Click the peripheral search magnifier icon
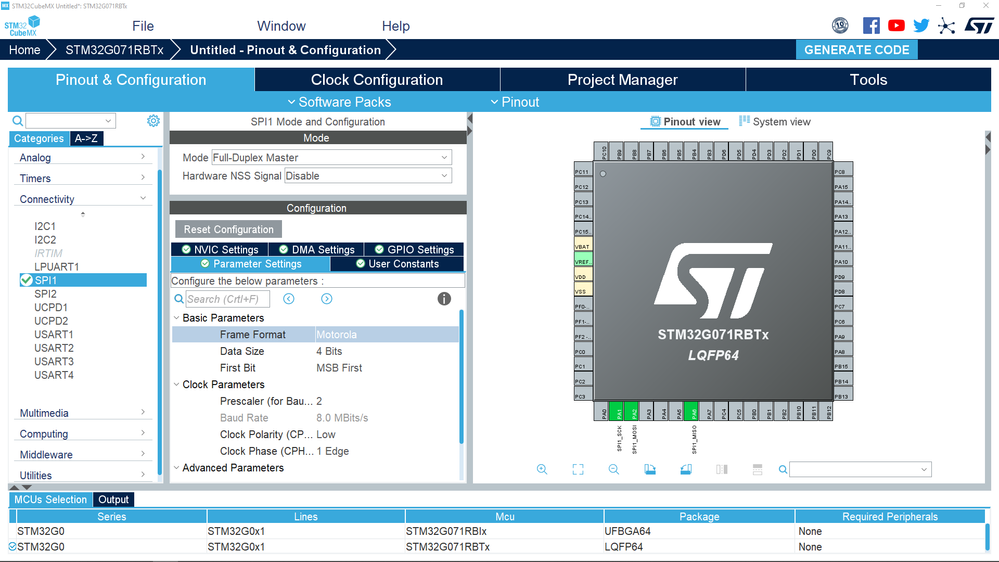 tap(18, 121)
